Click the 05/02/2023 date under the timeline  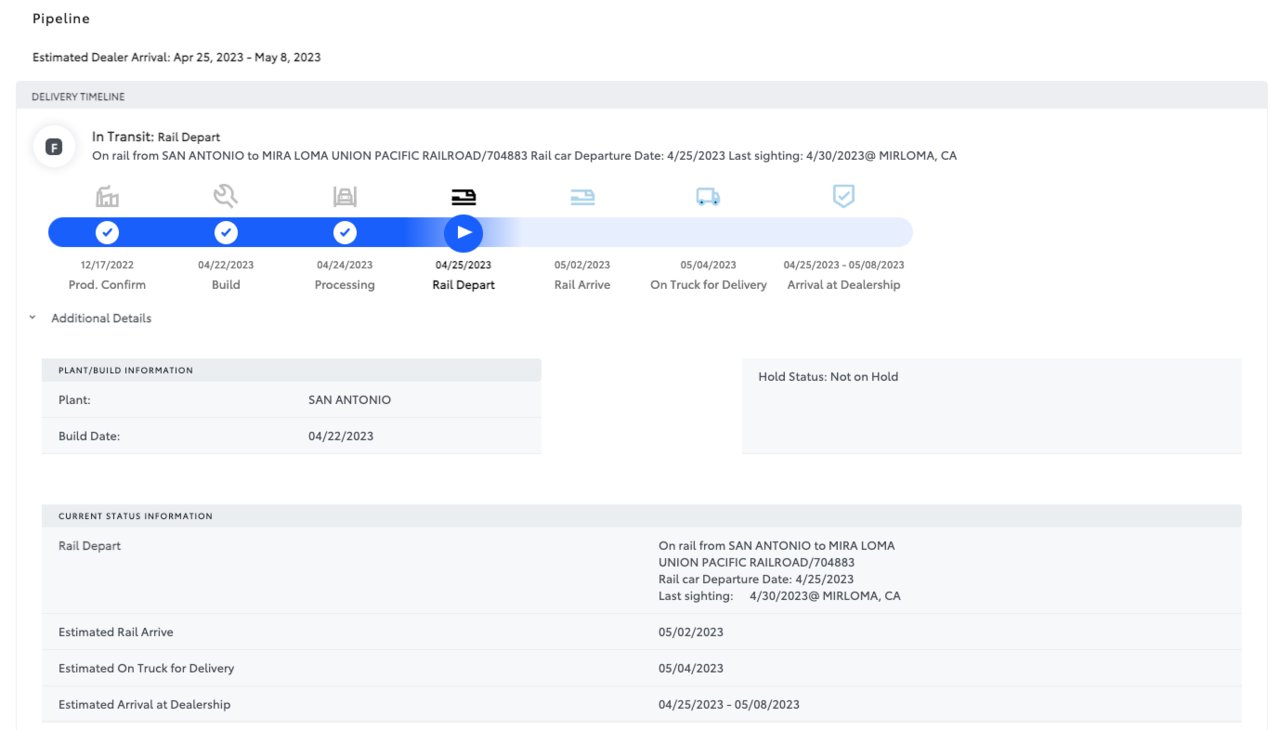pos(582,265)
